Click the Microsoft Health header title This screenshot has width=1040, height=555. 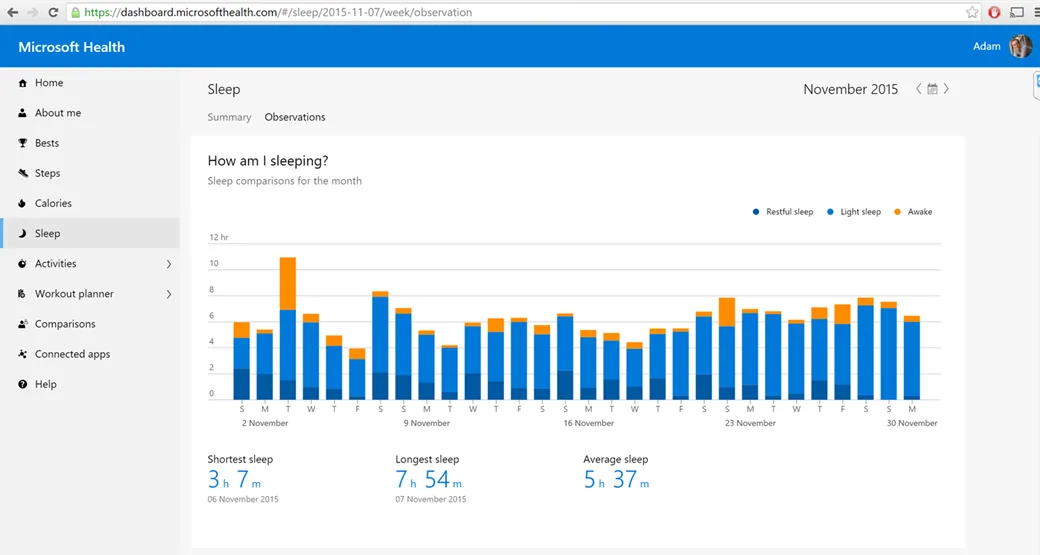tap(72, 47)
